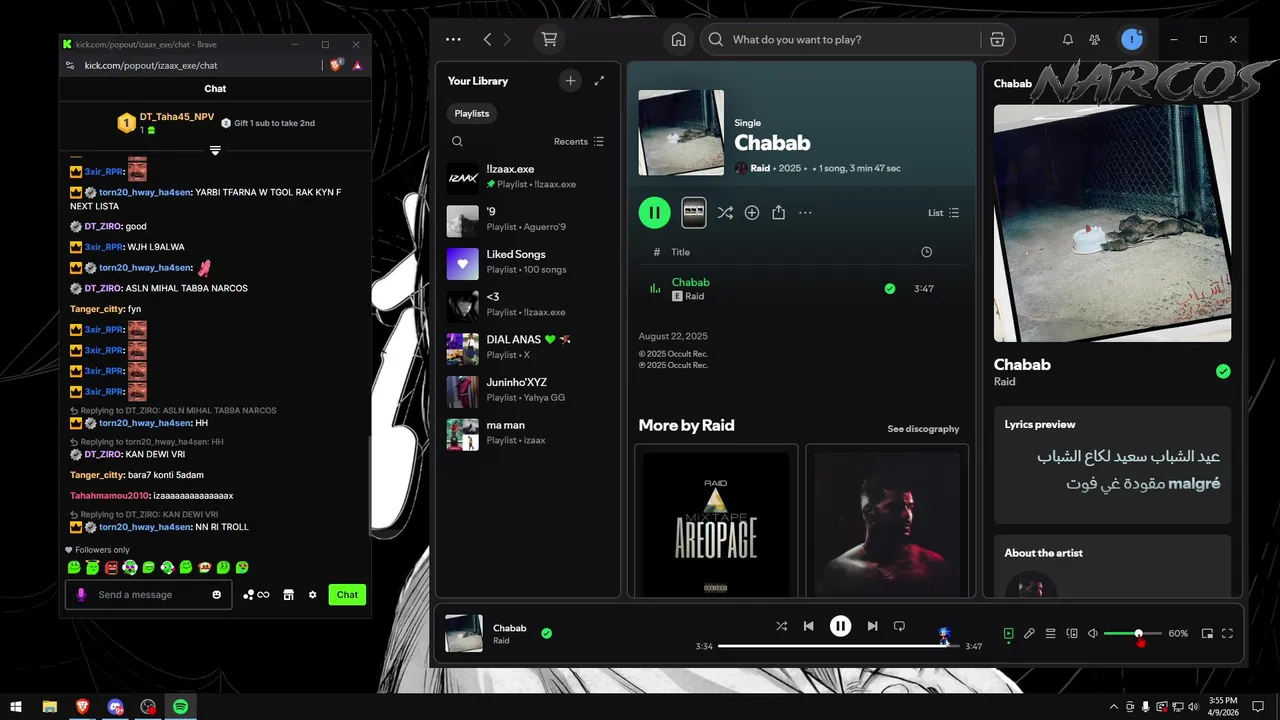Open the !Izaax.exe playlist
Image resolution: width=1280 pixels, height=720 pixels.
tap(528, 177)
